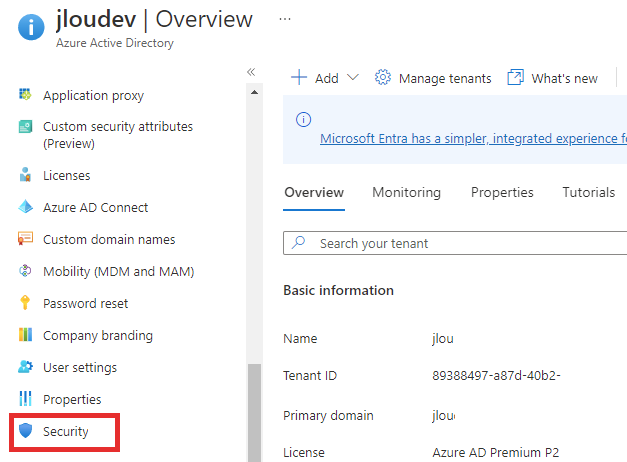Switch to the Overview tab
Viewport: 627px width, 462px height.
pyautogui.click(x=314, y=192)
